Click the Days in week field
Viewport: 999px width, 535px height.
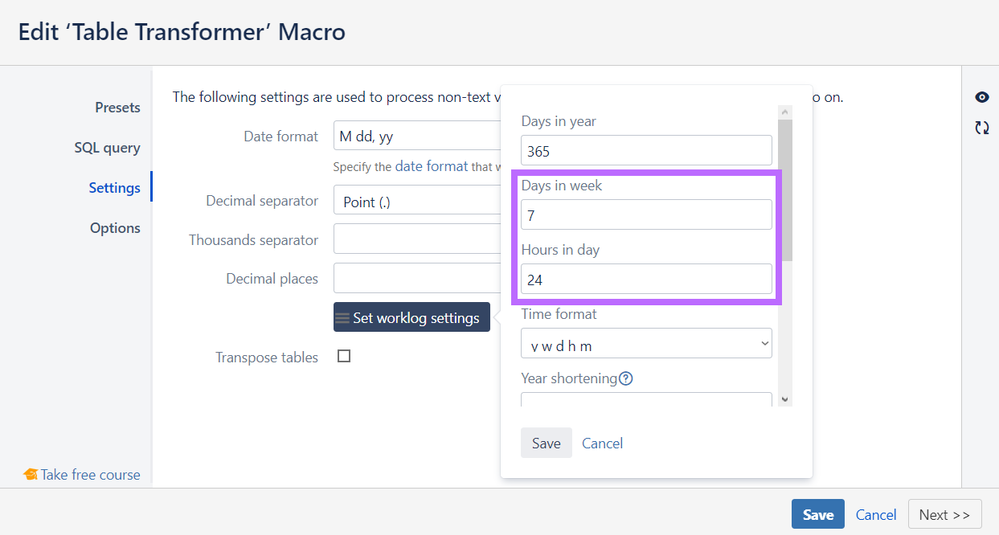coord(646,215)
